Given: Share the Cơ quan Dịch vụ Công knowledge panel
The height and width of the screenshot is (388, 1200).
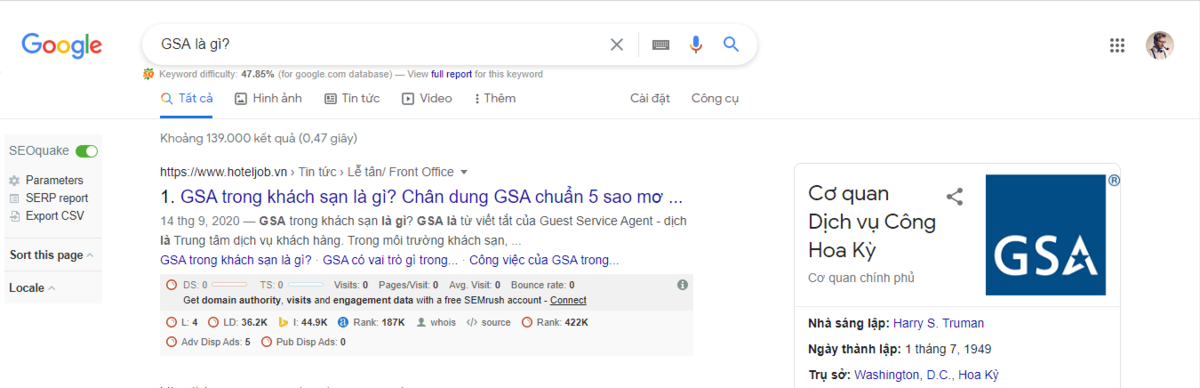Looking at the screenshot, I should [x=955, y=196].
